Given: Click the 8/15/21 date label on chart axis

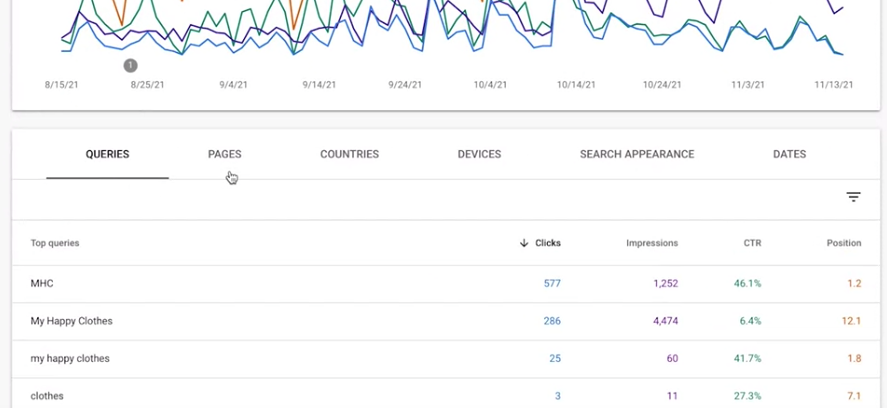Looking at the screenshot, I should pos(62,85).
